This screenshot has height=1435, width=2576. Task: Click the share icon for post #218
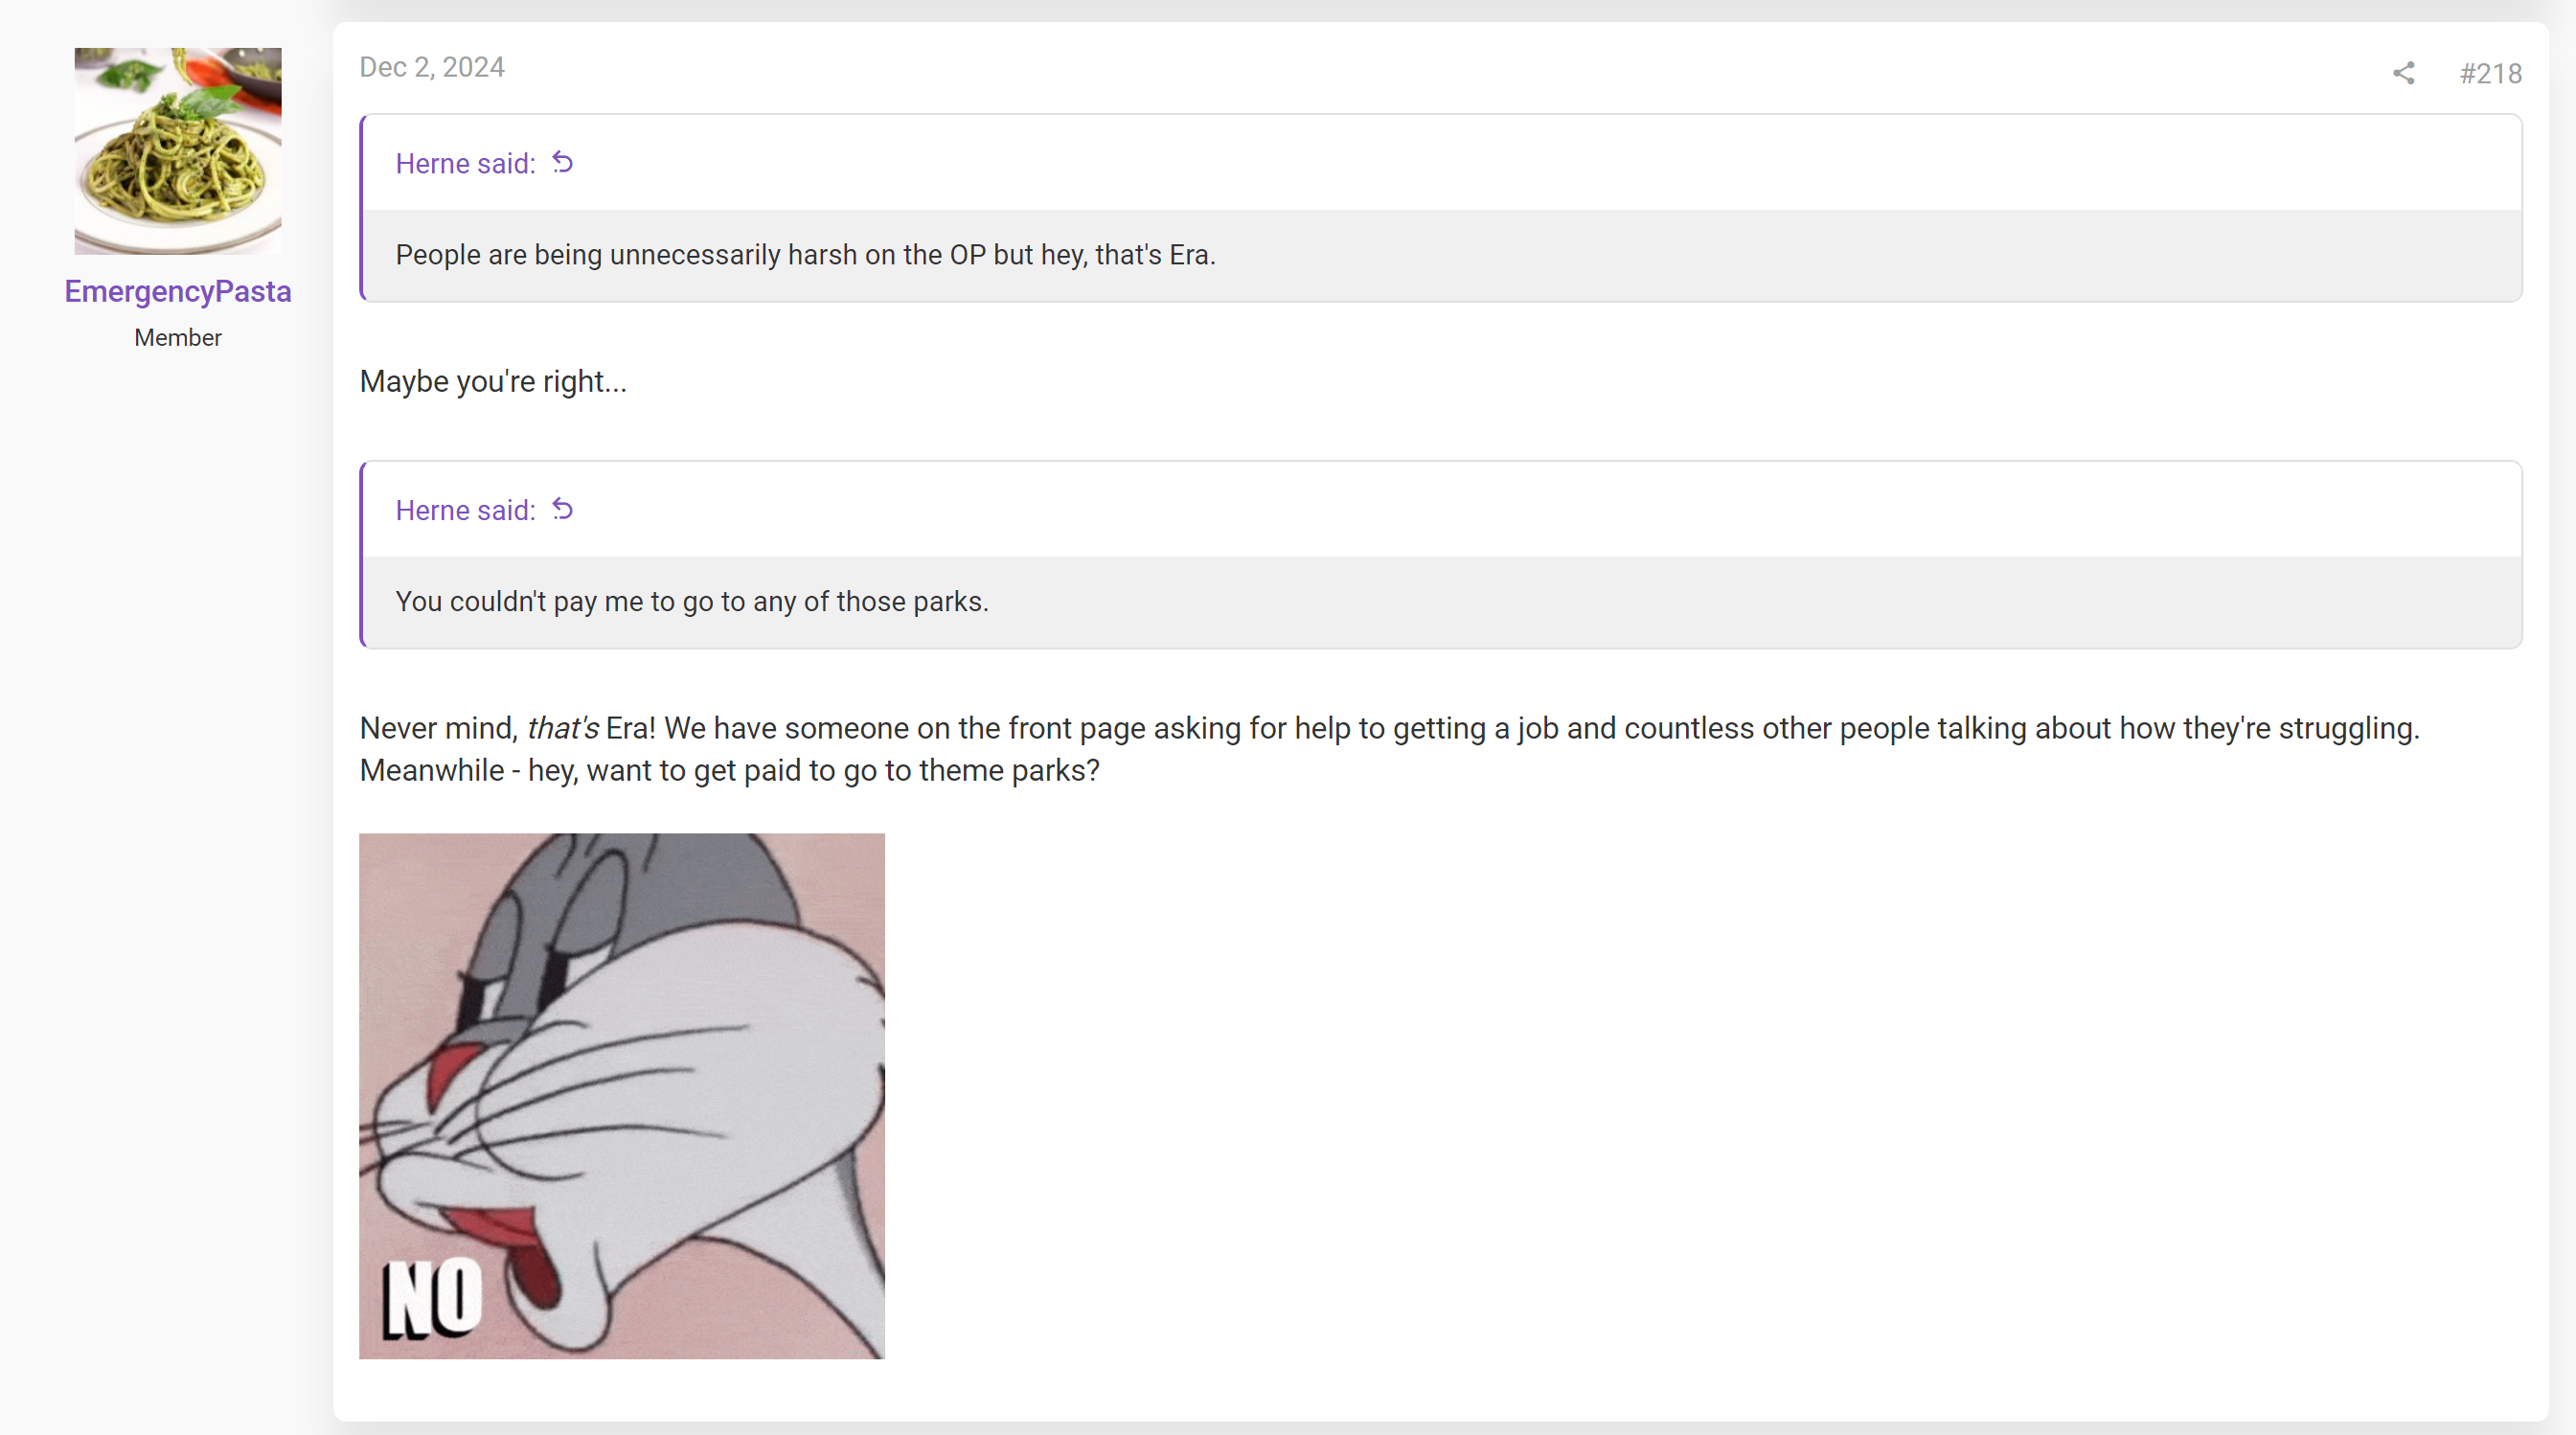point(2403,73)
